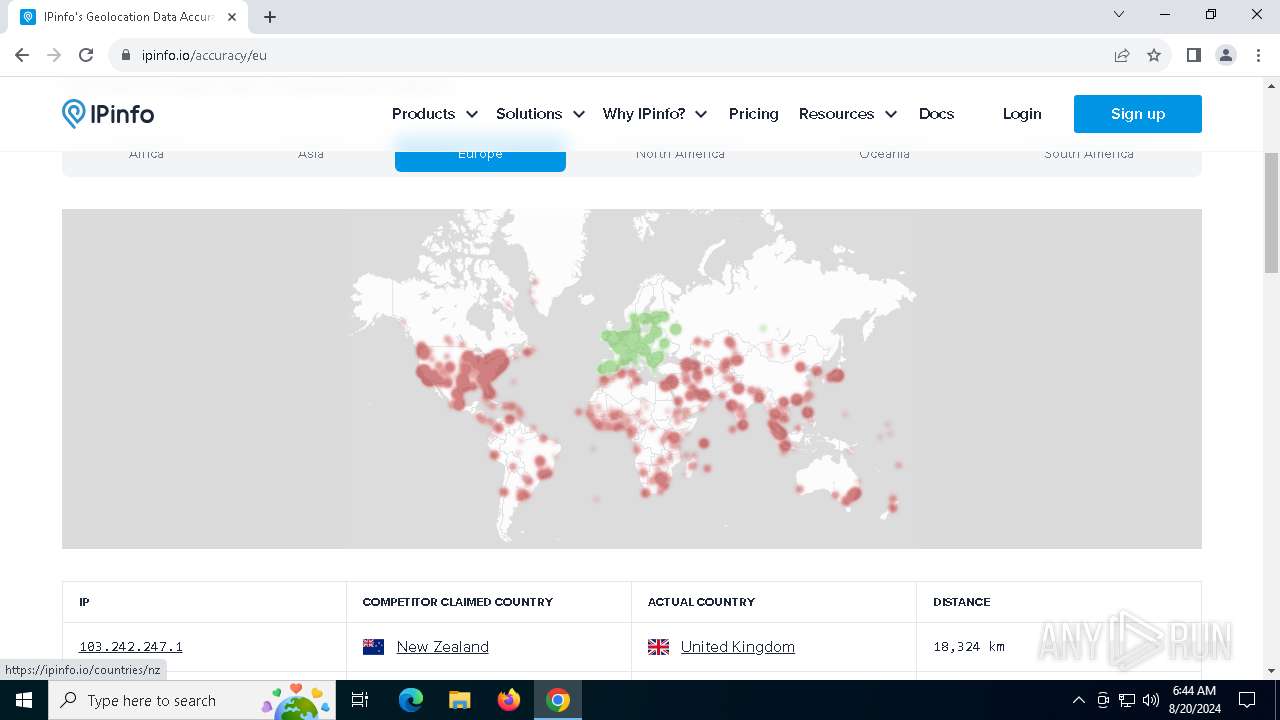Open the United Kingdom country link

738,647
